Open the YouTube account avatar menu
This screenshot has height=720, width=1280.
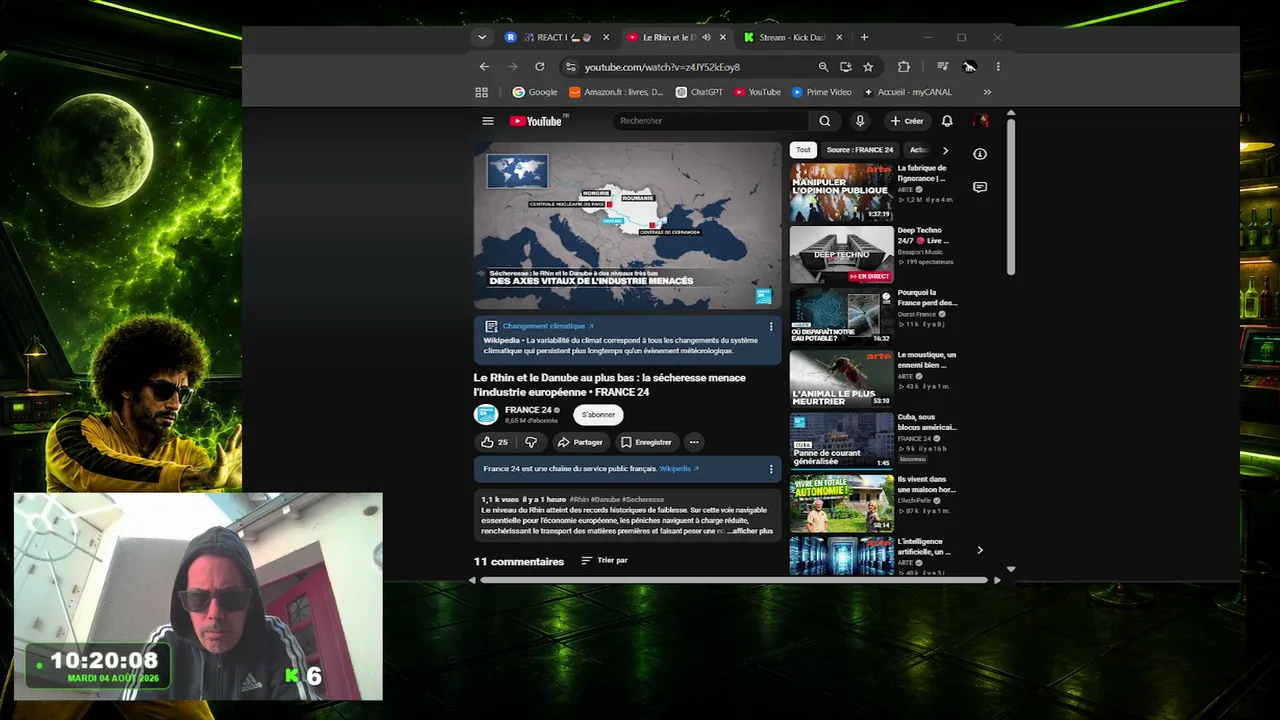click(x=981, y=121)
